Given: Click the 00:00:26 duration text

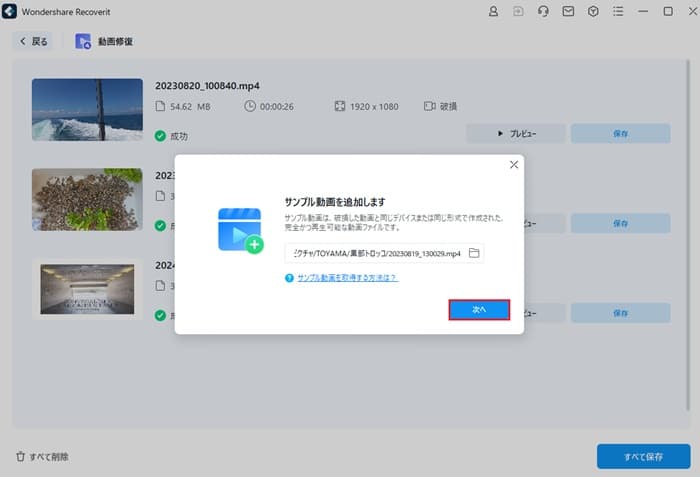Looking at the screenshot, I should tap(277, 107).
